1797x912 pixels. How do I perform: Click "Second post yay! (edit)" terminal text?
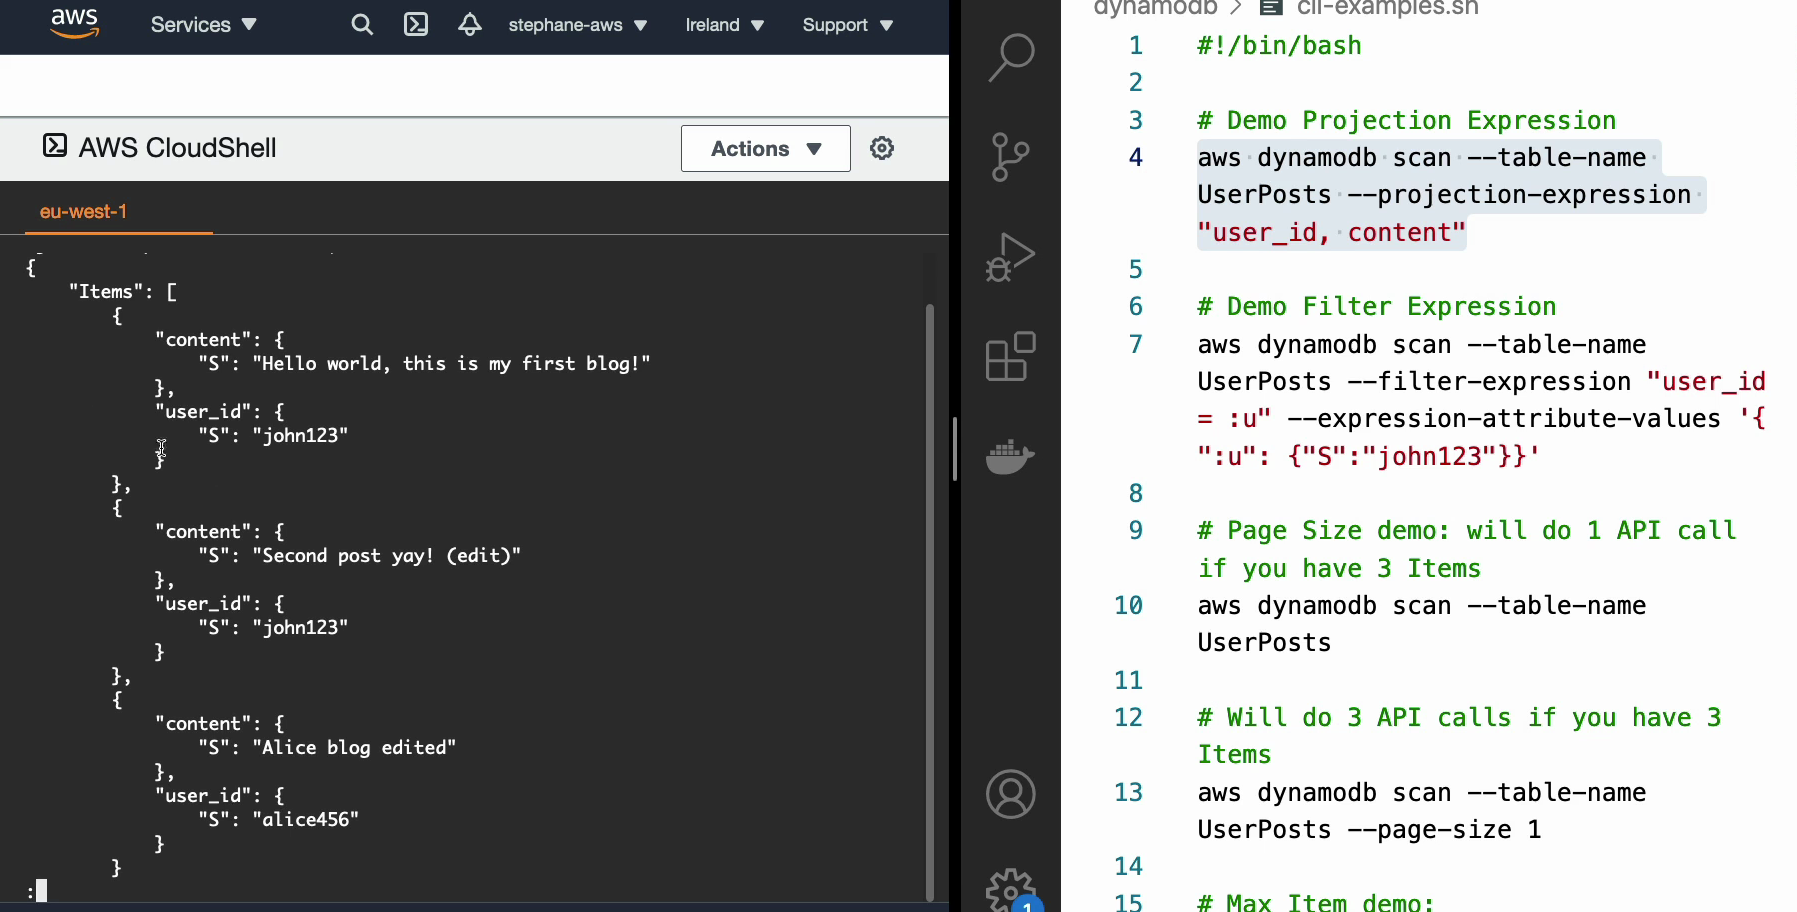387,556
